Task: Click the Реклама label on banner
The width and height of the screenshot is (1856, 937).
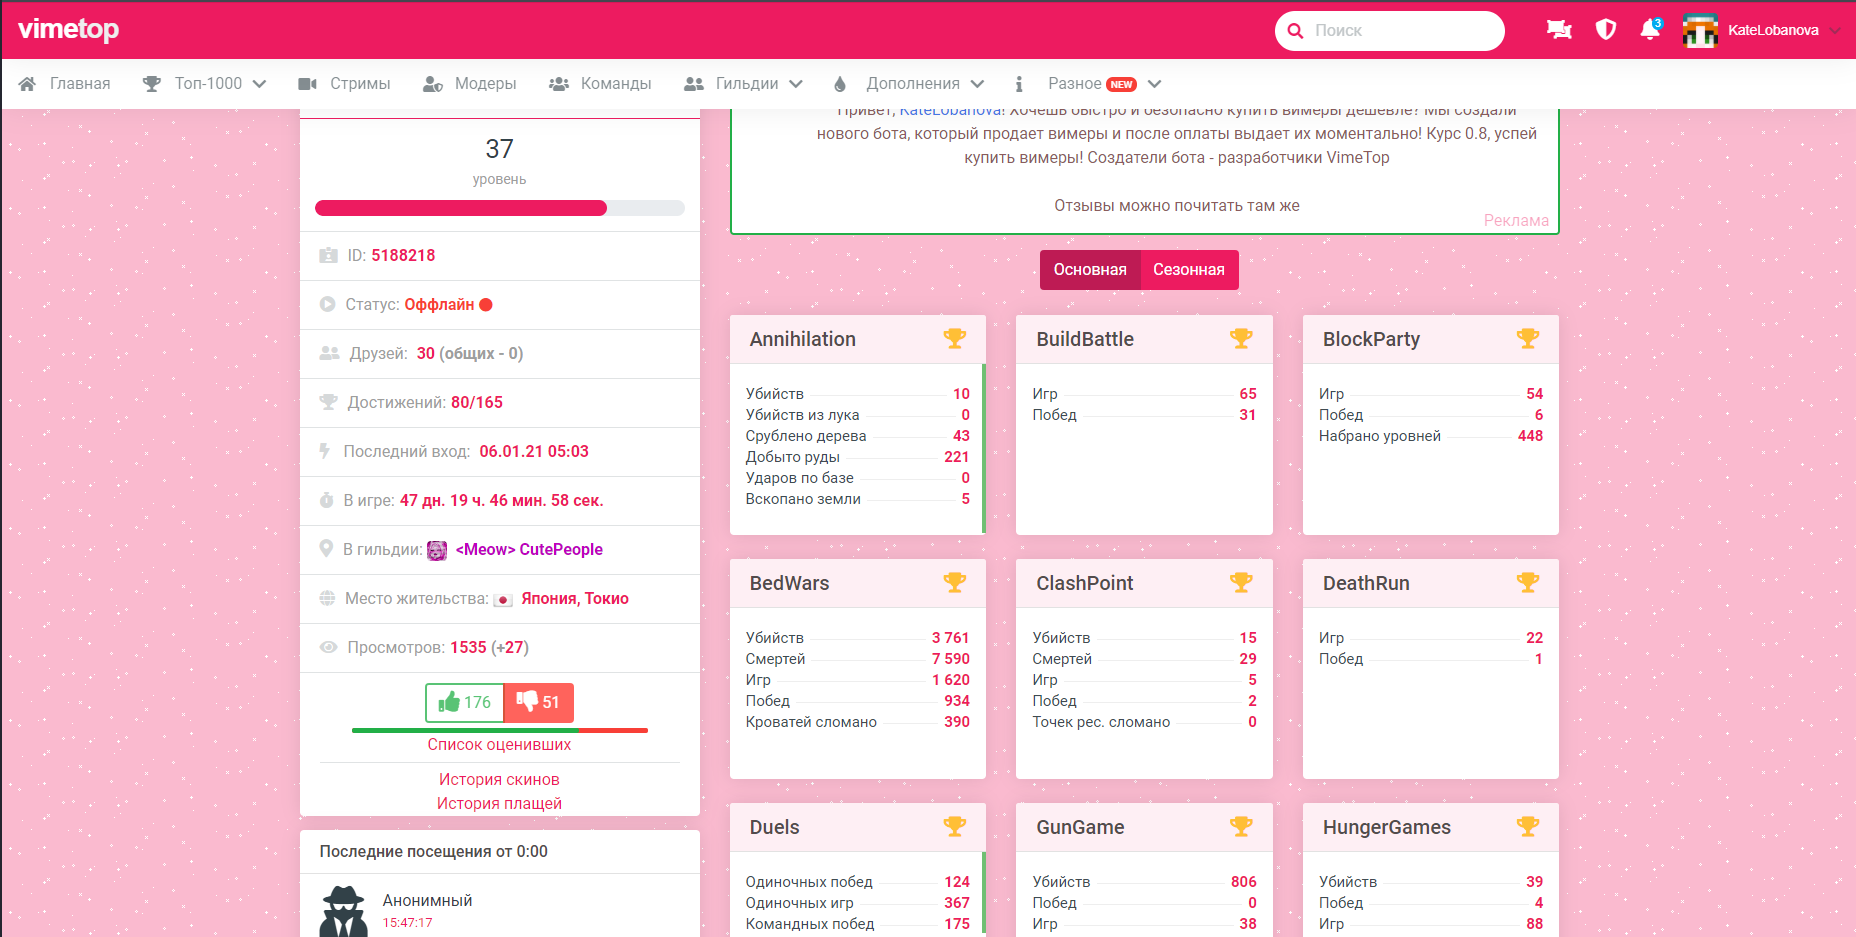Action: point(1516,220)
